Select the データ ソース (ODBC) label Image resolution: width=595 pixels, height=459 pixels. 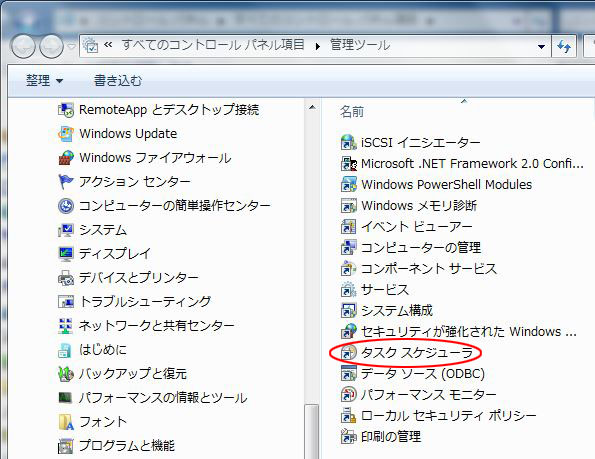coord(423,374)
